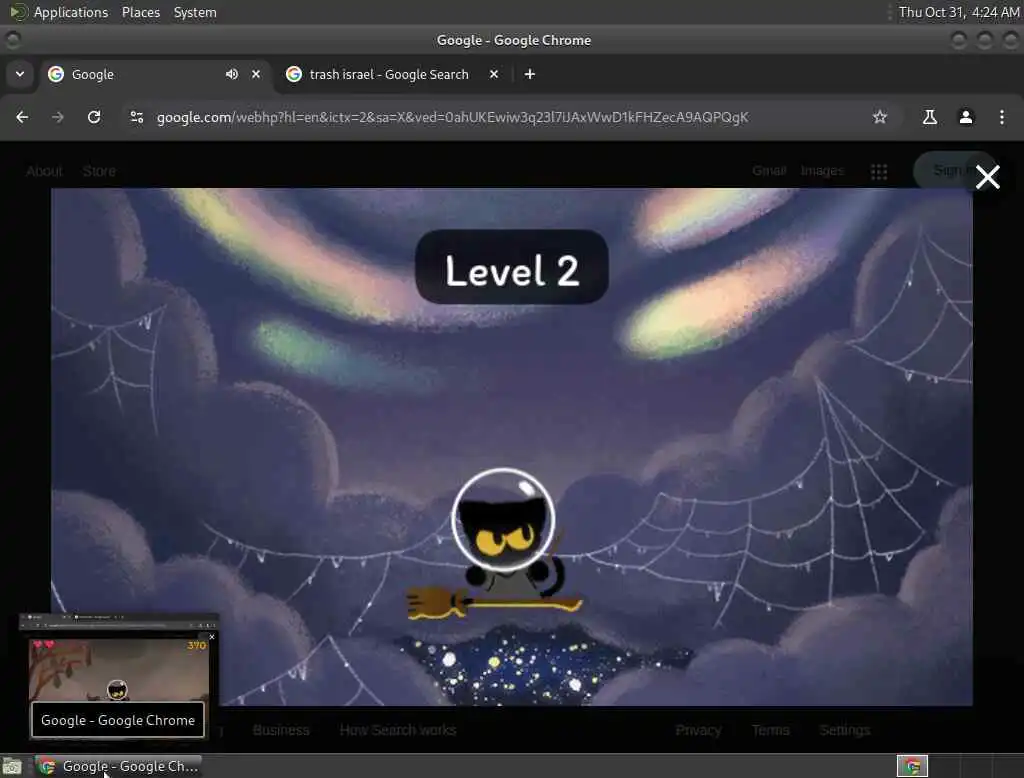This screenshot has height=778, width=1024.
Task: Click the forward navigation arrow
Action: [x=58, y=117]
